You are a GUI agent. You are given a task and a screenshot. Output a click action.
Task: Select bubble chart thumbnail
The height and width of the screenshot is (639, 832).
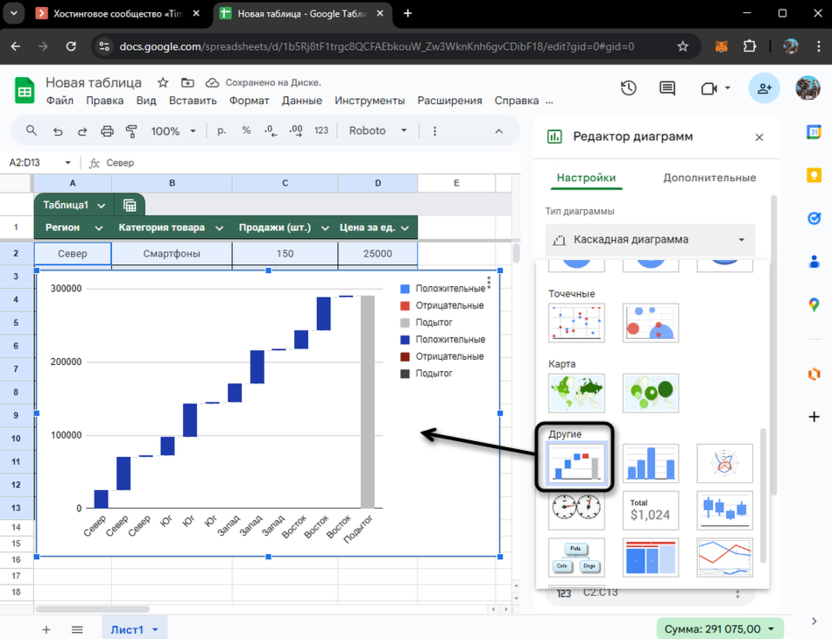click(x=651, y=323)
